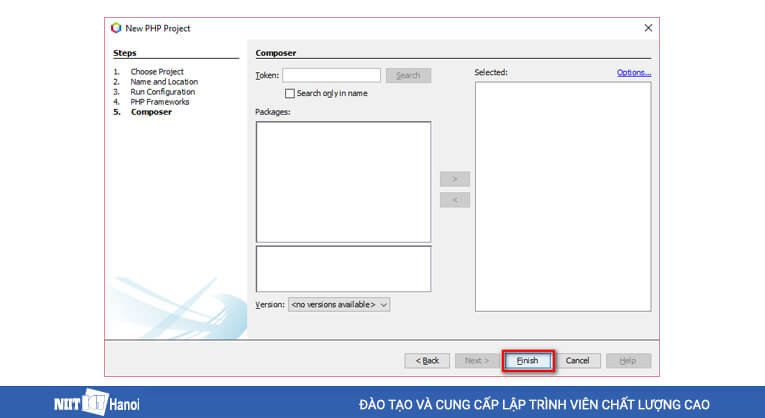
Task: Click the Packages: label
Action: (x=273, y=112)
